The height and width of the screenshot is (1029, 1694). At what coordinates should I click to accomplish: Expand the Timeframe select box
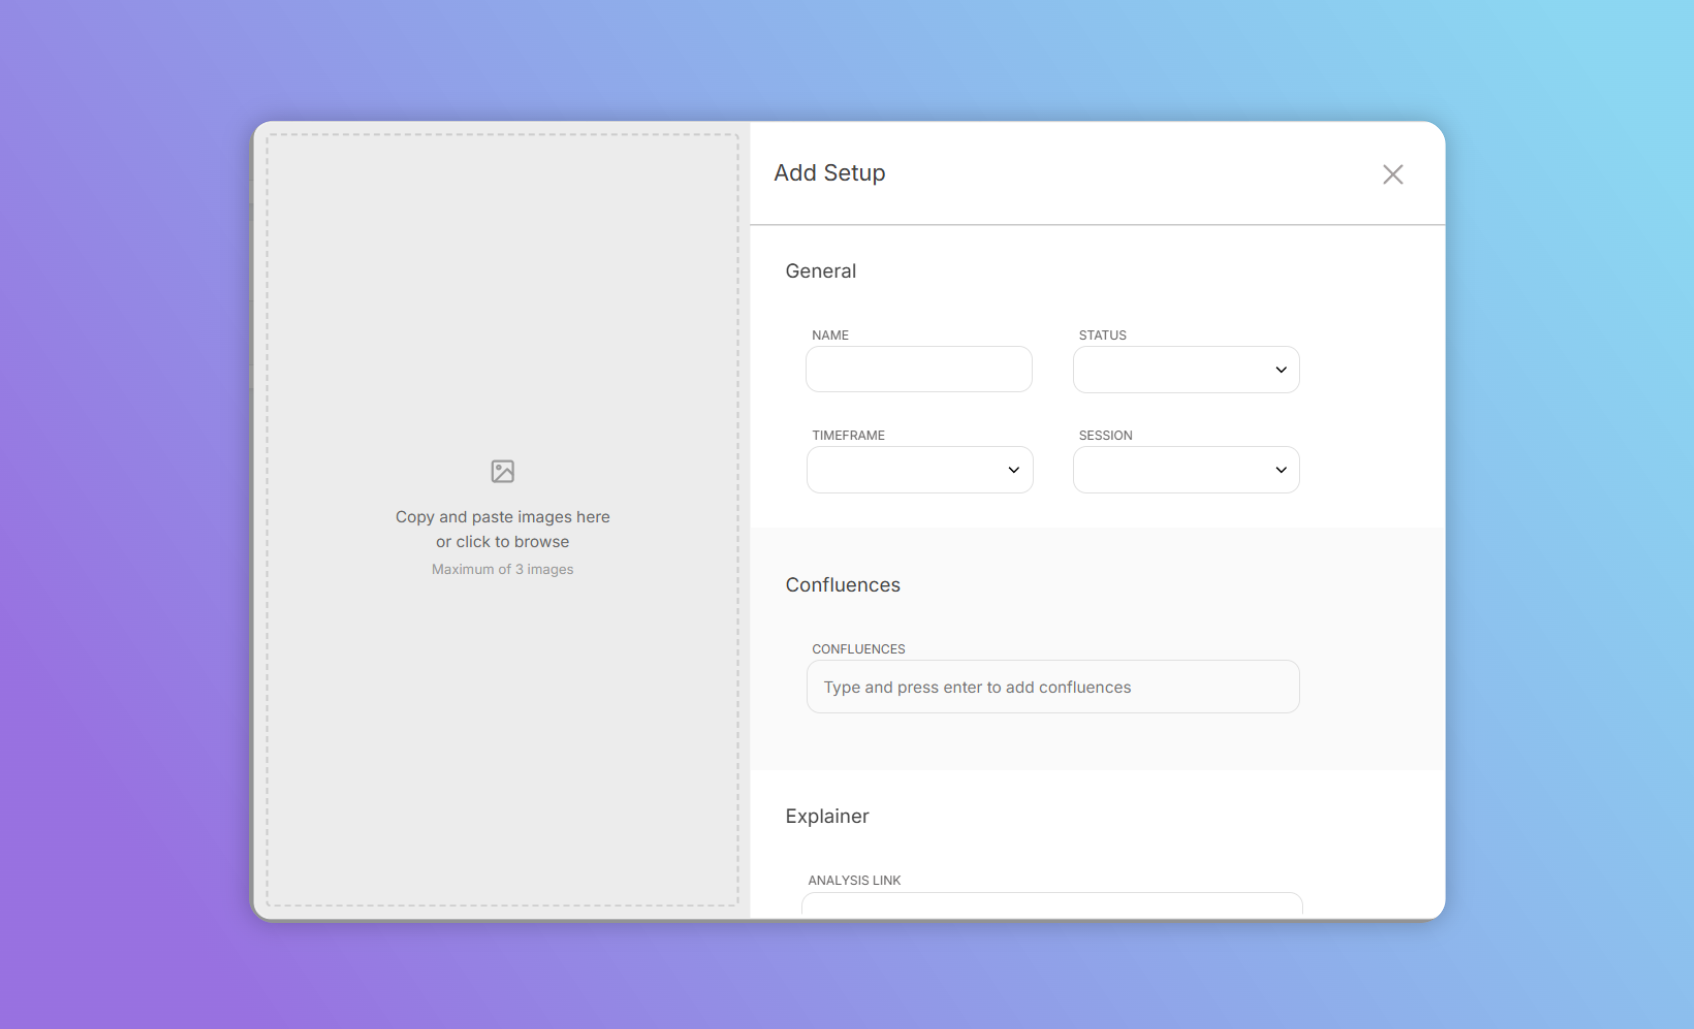pyautogui.click(x=905, y=470)
